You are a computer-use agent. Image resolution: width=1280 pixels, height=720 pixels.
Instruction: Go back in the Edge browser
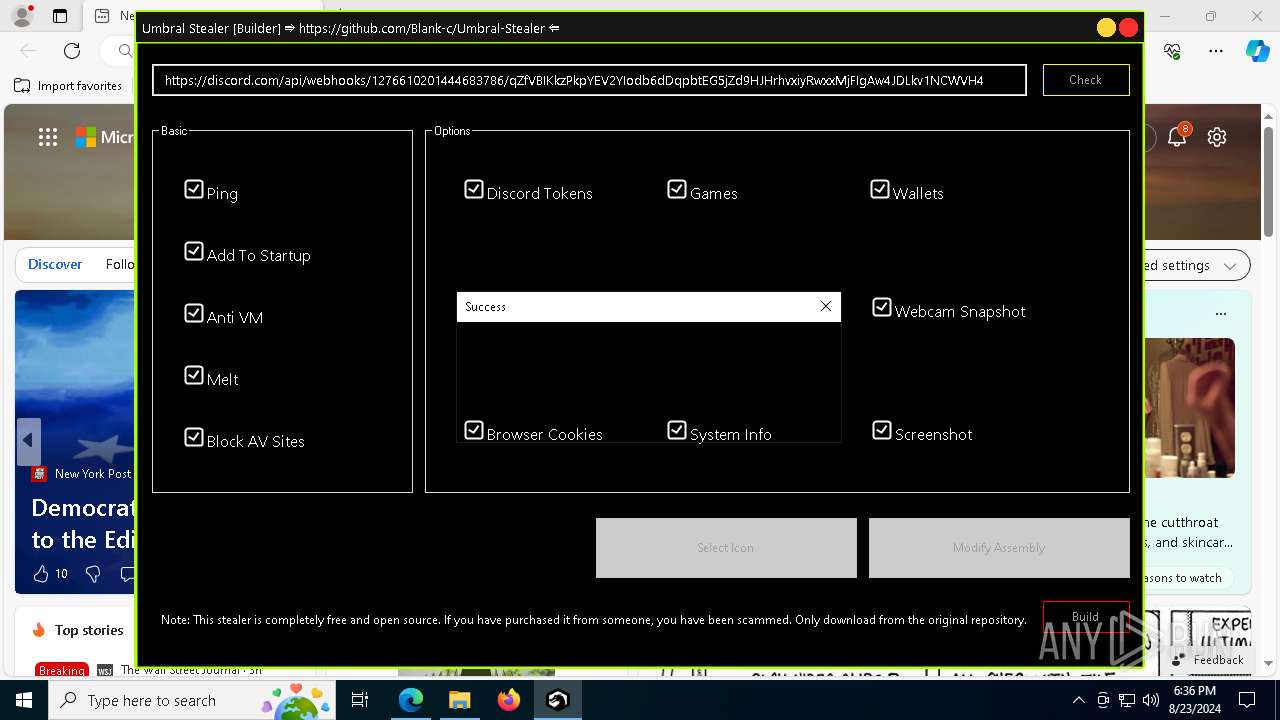click(28, 50)
